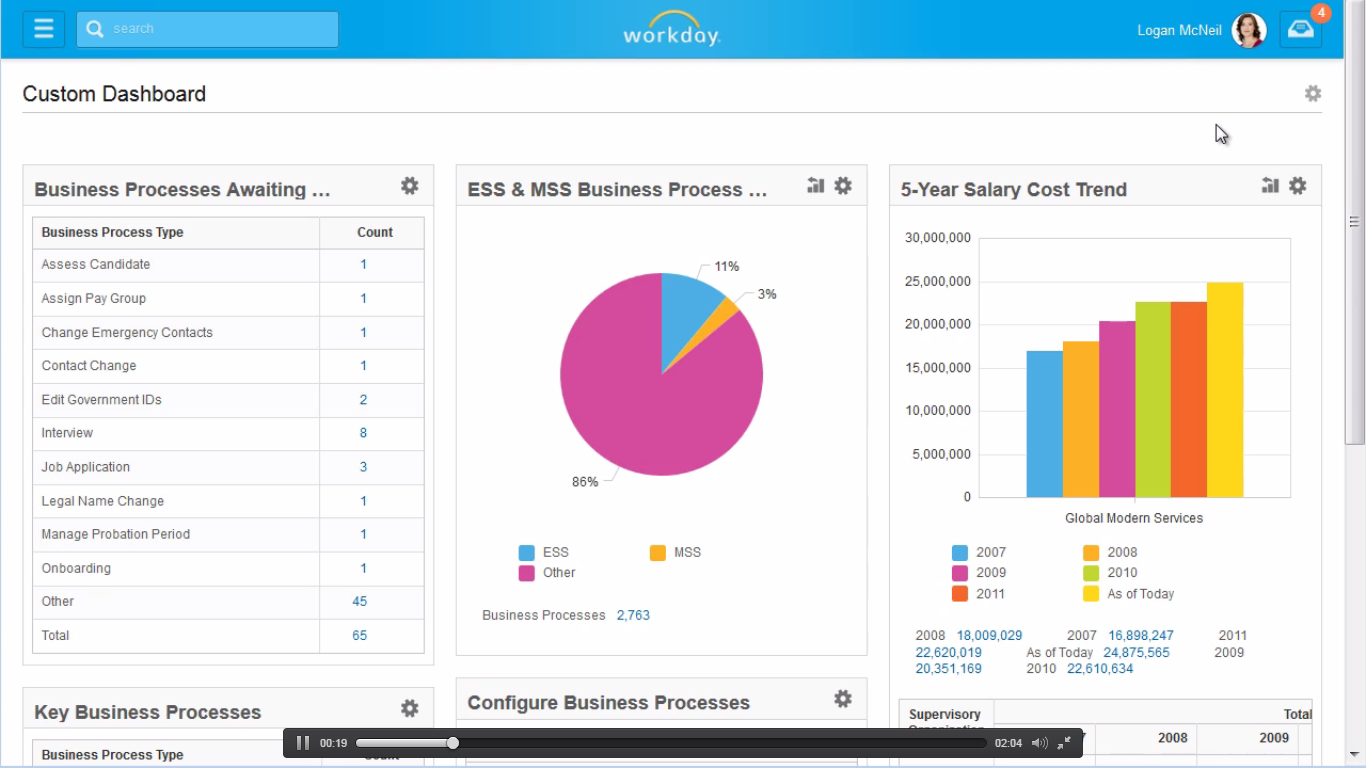Open settings gear for Business Processes Awaiting worklet

[x=409, y=185]
